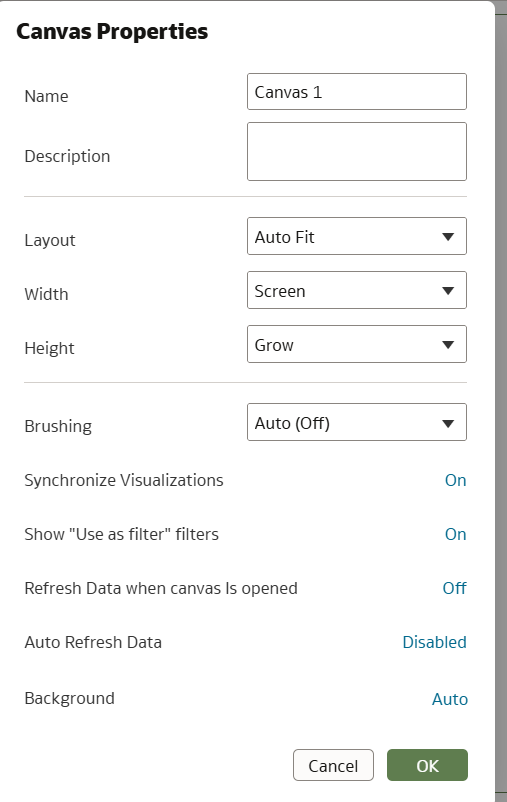Click the Canvas Properties dialog title
This screenshot has width=507, height=802.
(x=112, y=32)
